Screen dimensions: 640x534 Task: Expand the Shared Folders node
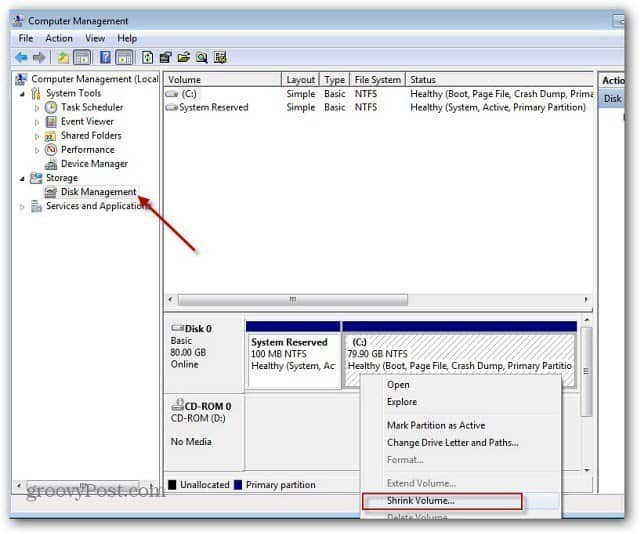(x=37, y=136)
